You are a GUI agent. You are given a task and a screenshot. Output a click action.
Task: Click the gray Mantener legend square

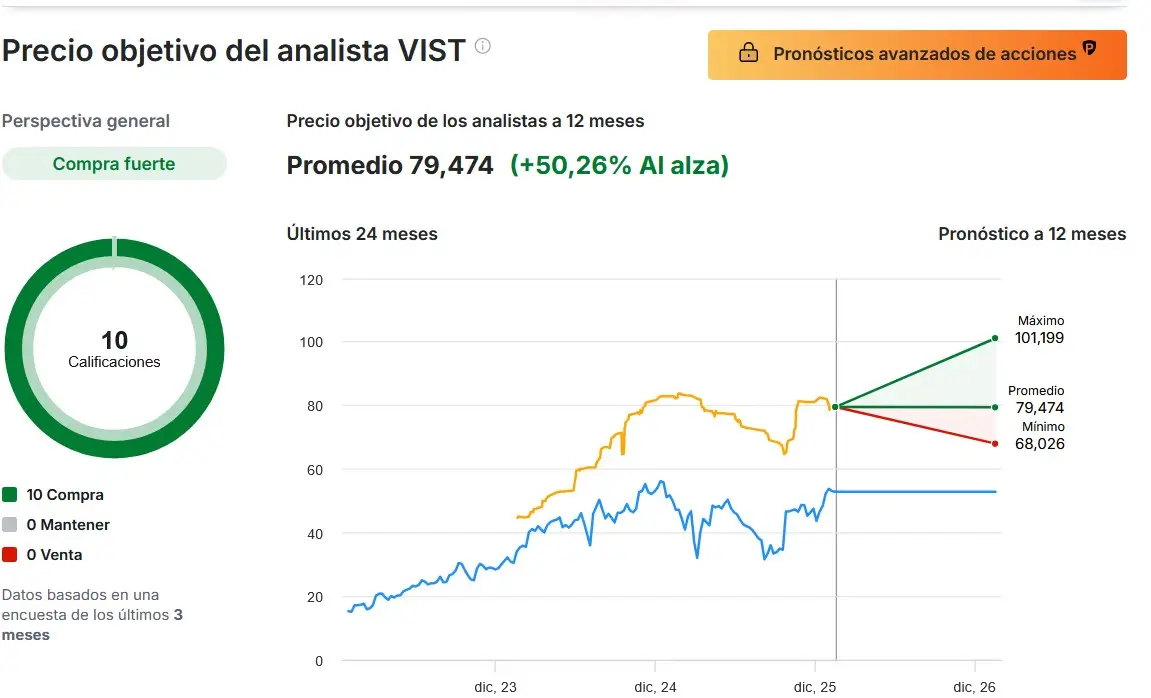click(10, 525)
